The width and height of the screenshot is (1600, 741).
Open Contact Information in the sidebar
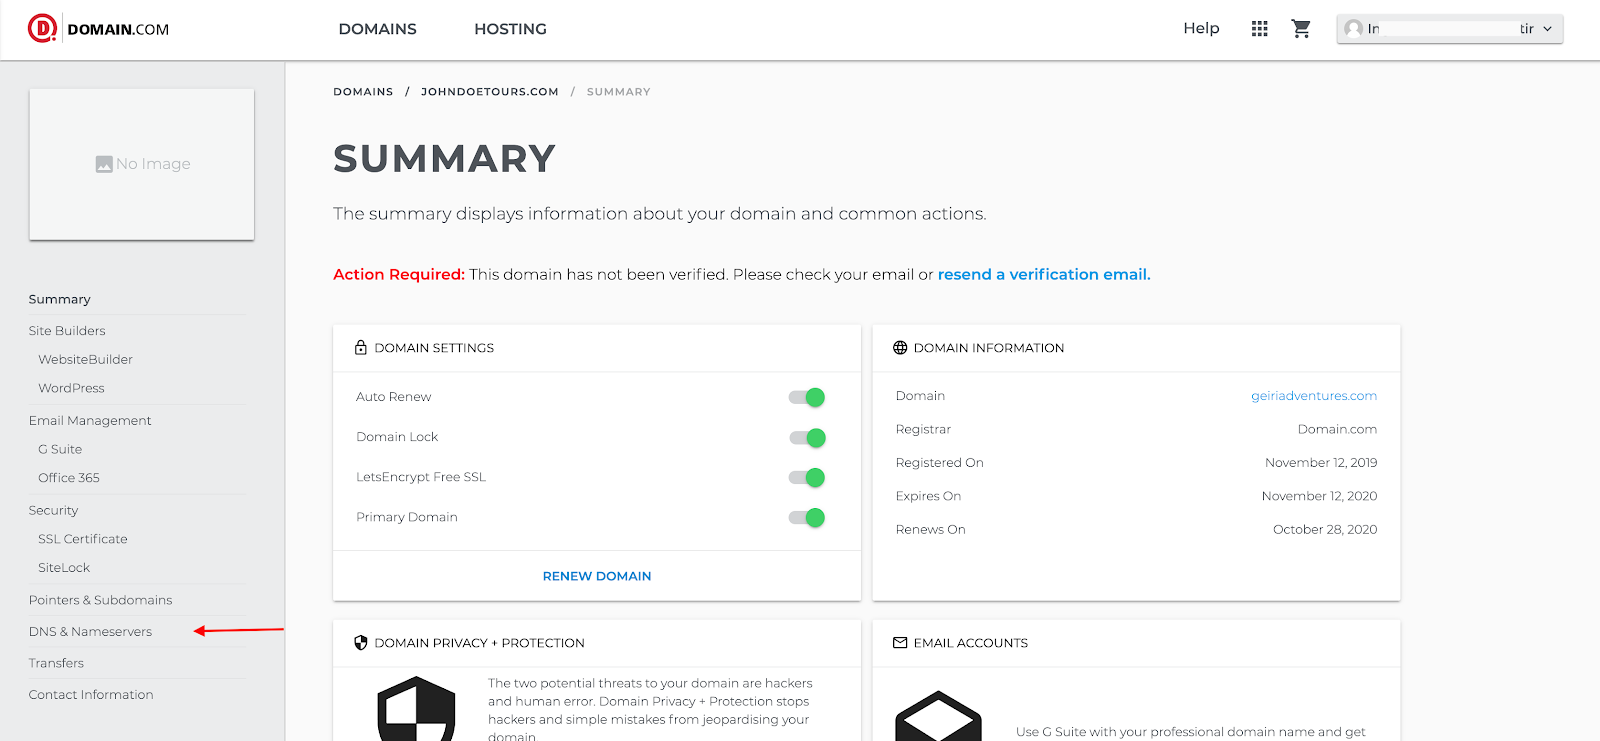[91, 694]
